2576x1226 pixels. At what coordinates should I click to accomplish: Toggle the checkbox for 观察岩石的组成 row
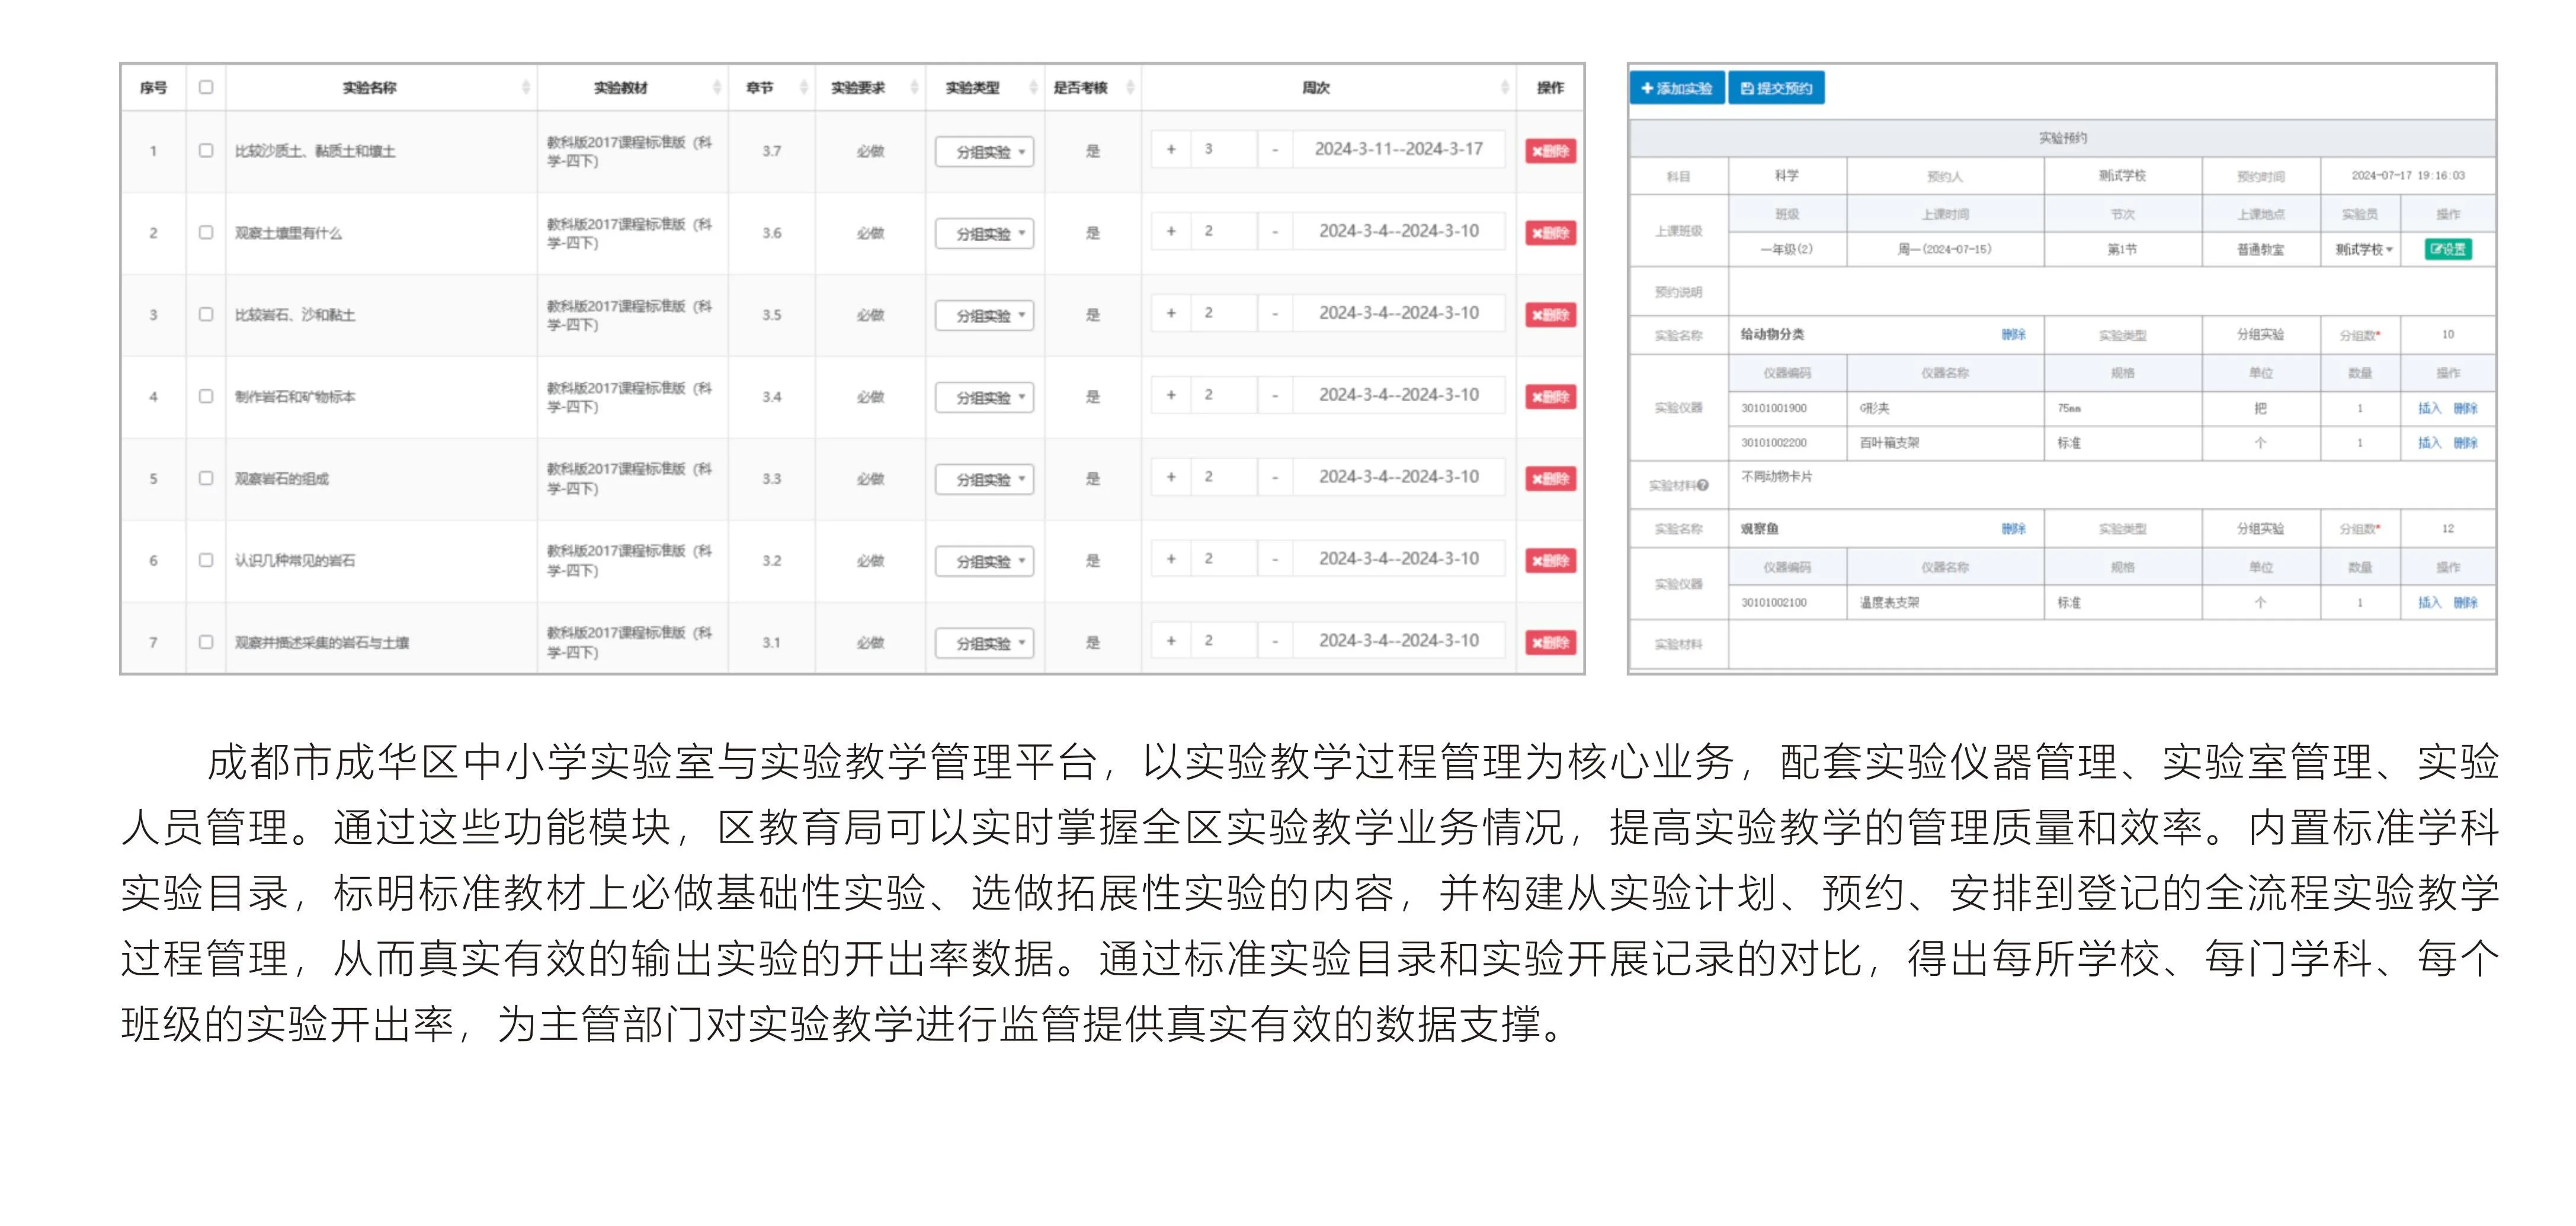pos(206,478)
